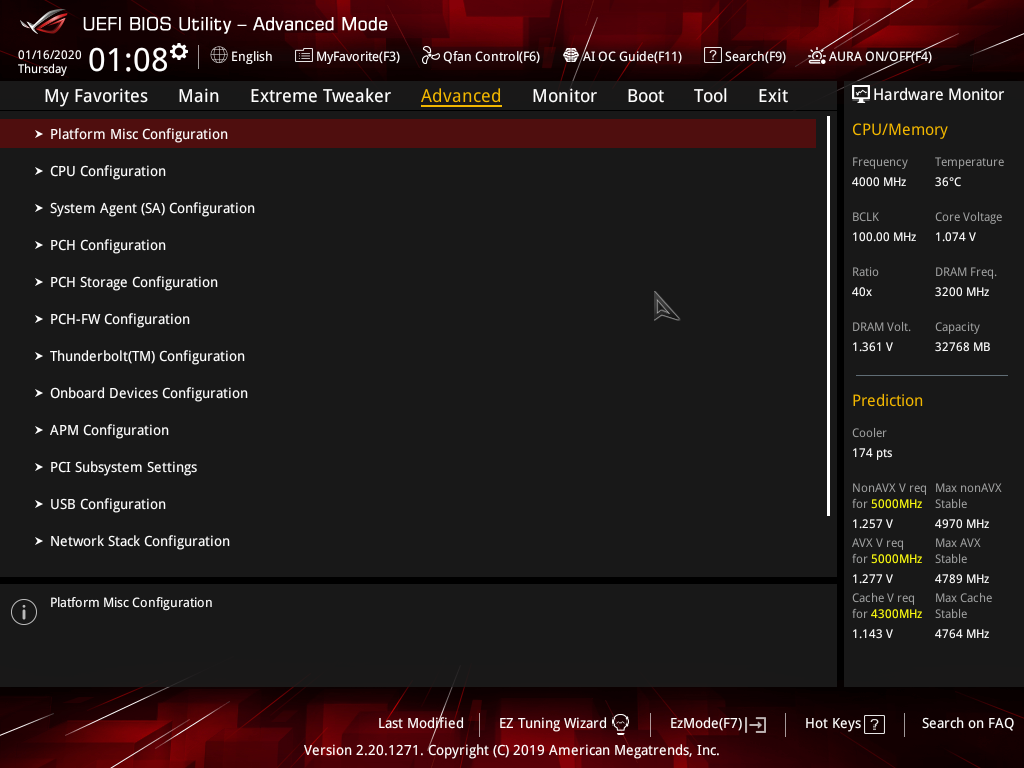
Task: Click CPU frequency value 4000 MHz
Action: 878,182
